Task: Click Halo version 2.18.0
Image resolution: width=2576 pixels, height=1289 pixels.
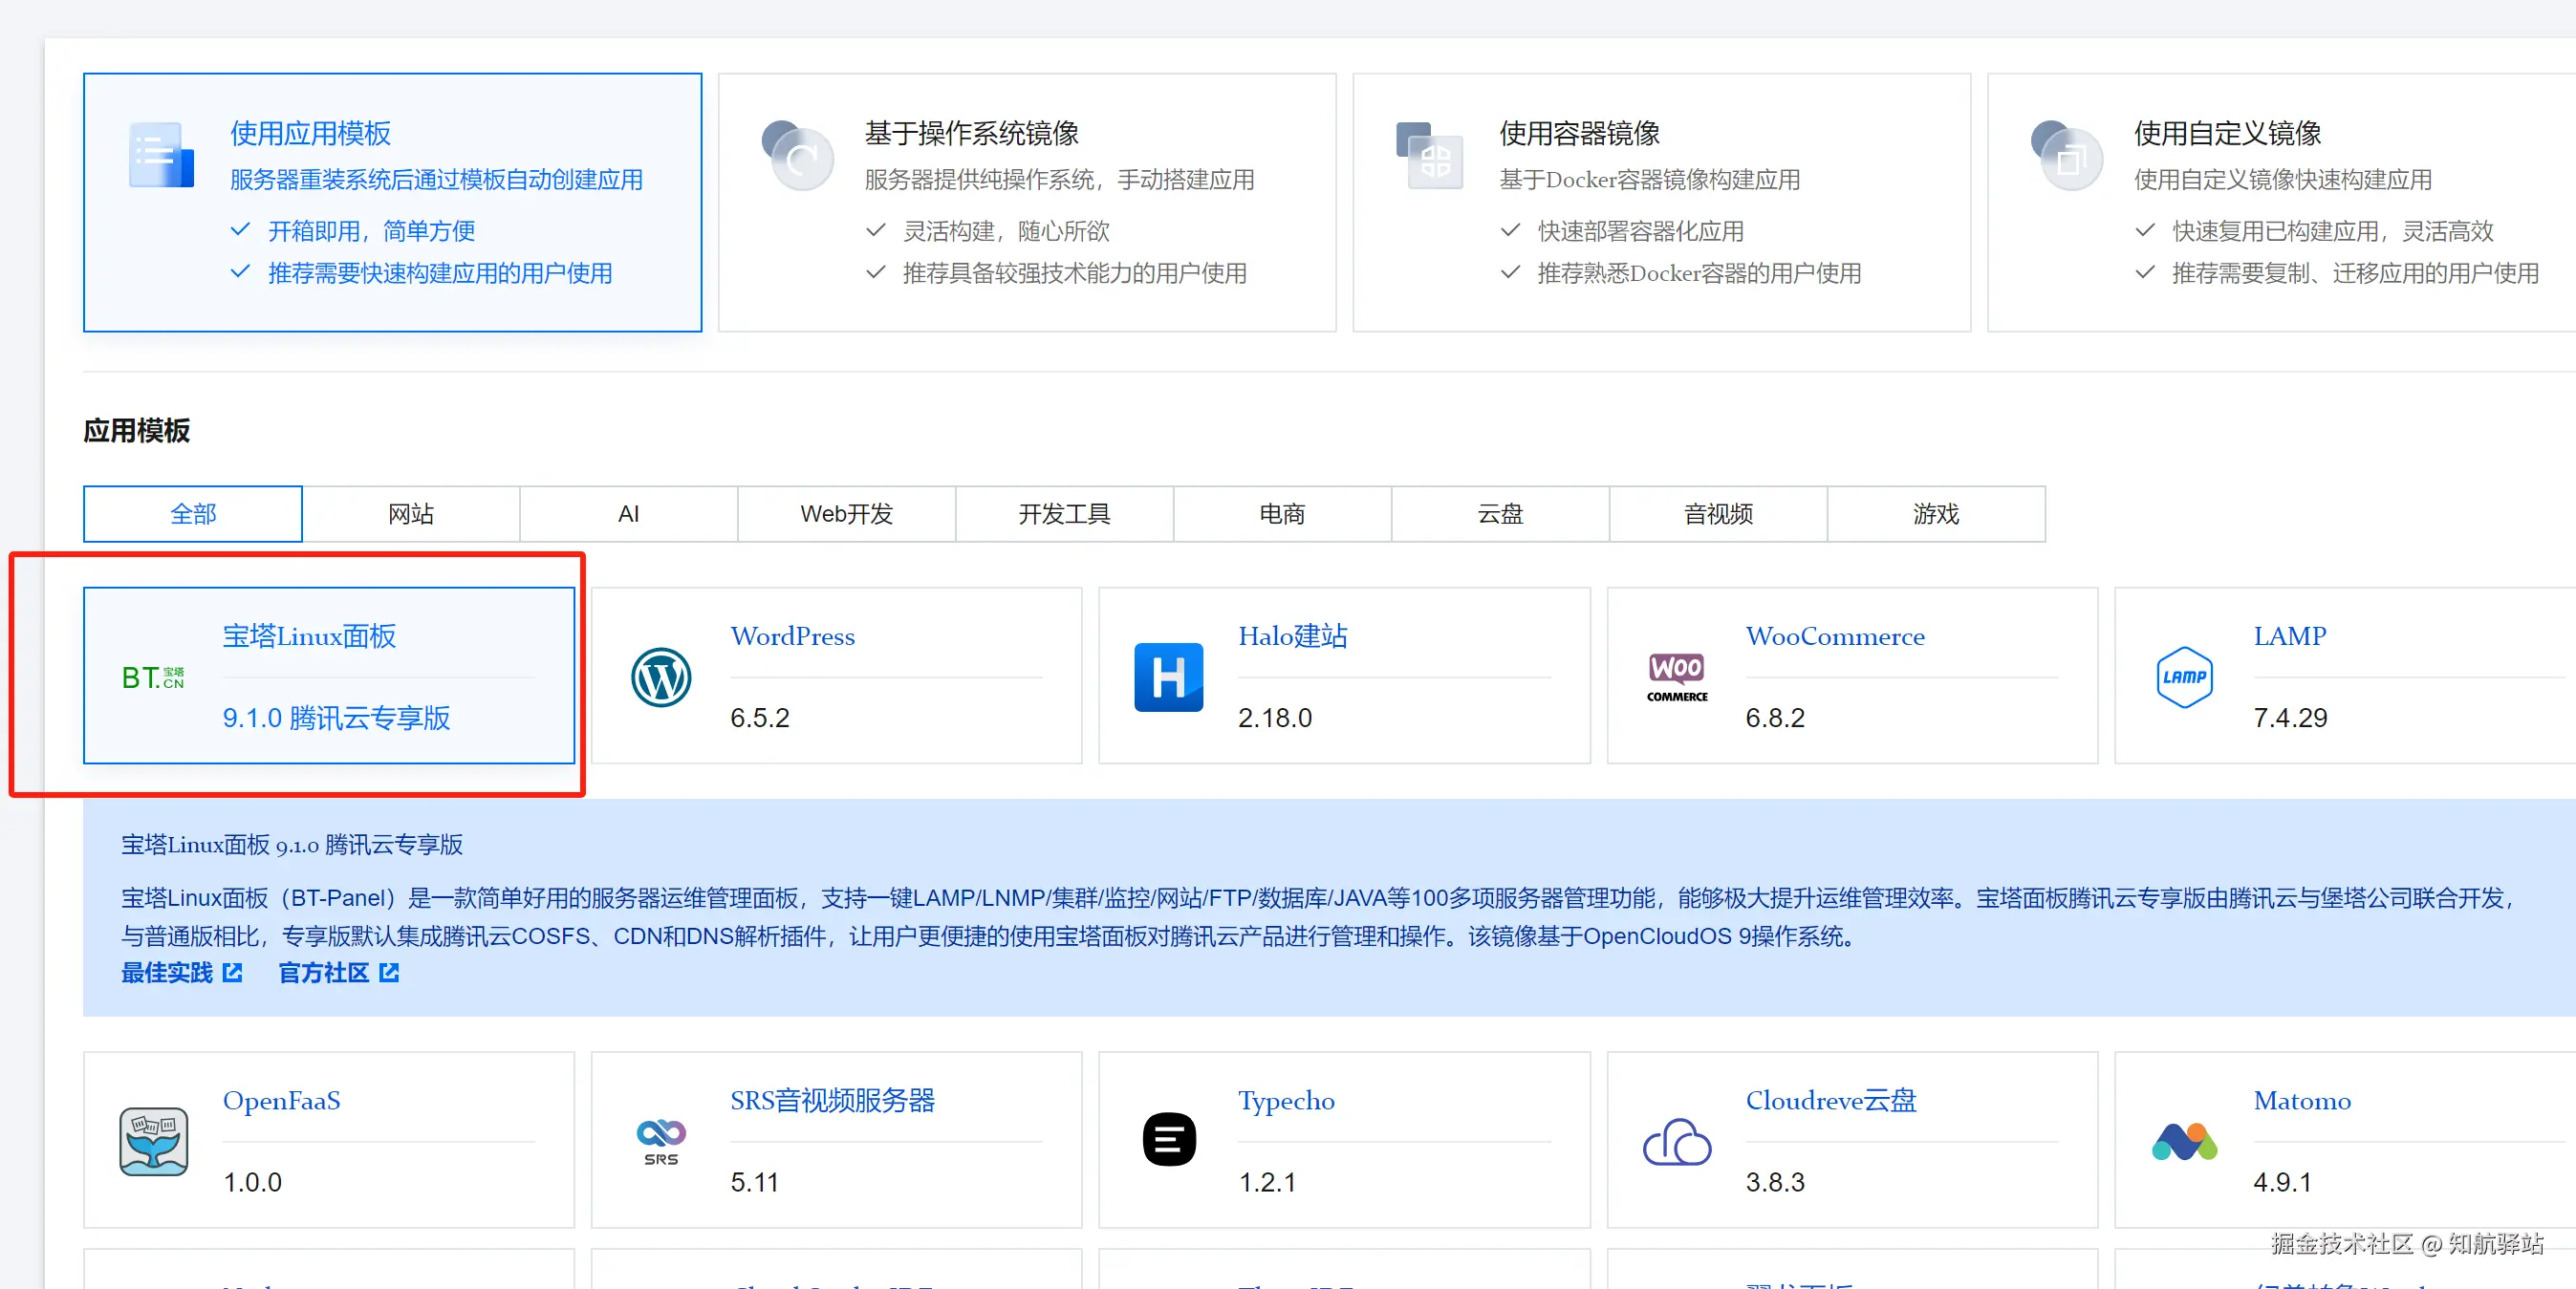Action: (1274, 718)
